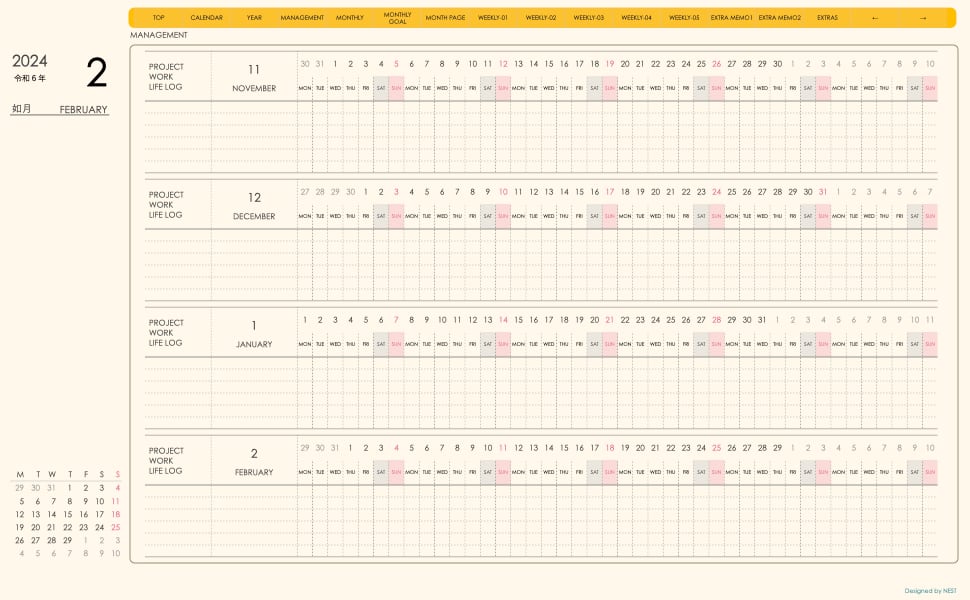Click the 11 NOVEMBER month header

point(254,77)
